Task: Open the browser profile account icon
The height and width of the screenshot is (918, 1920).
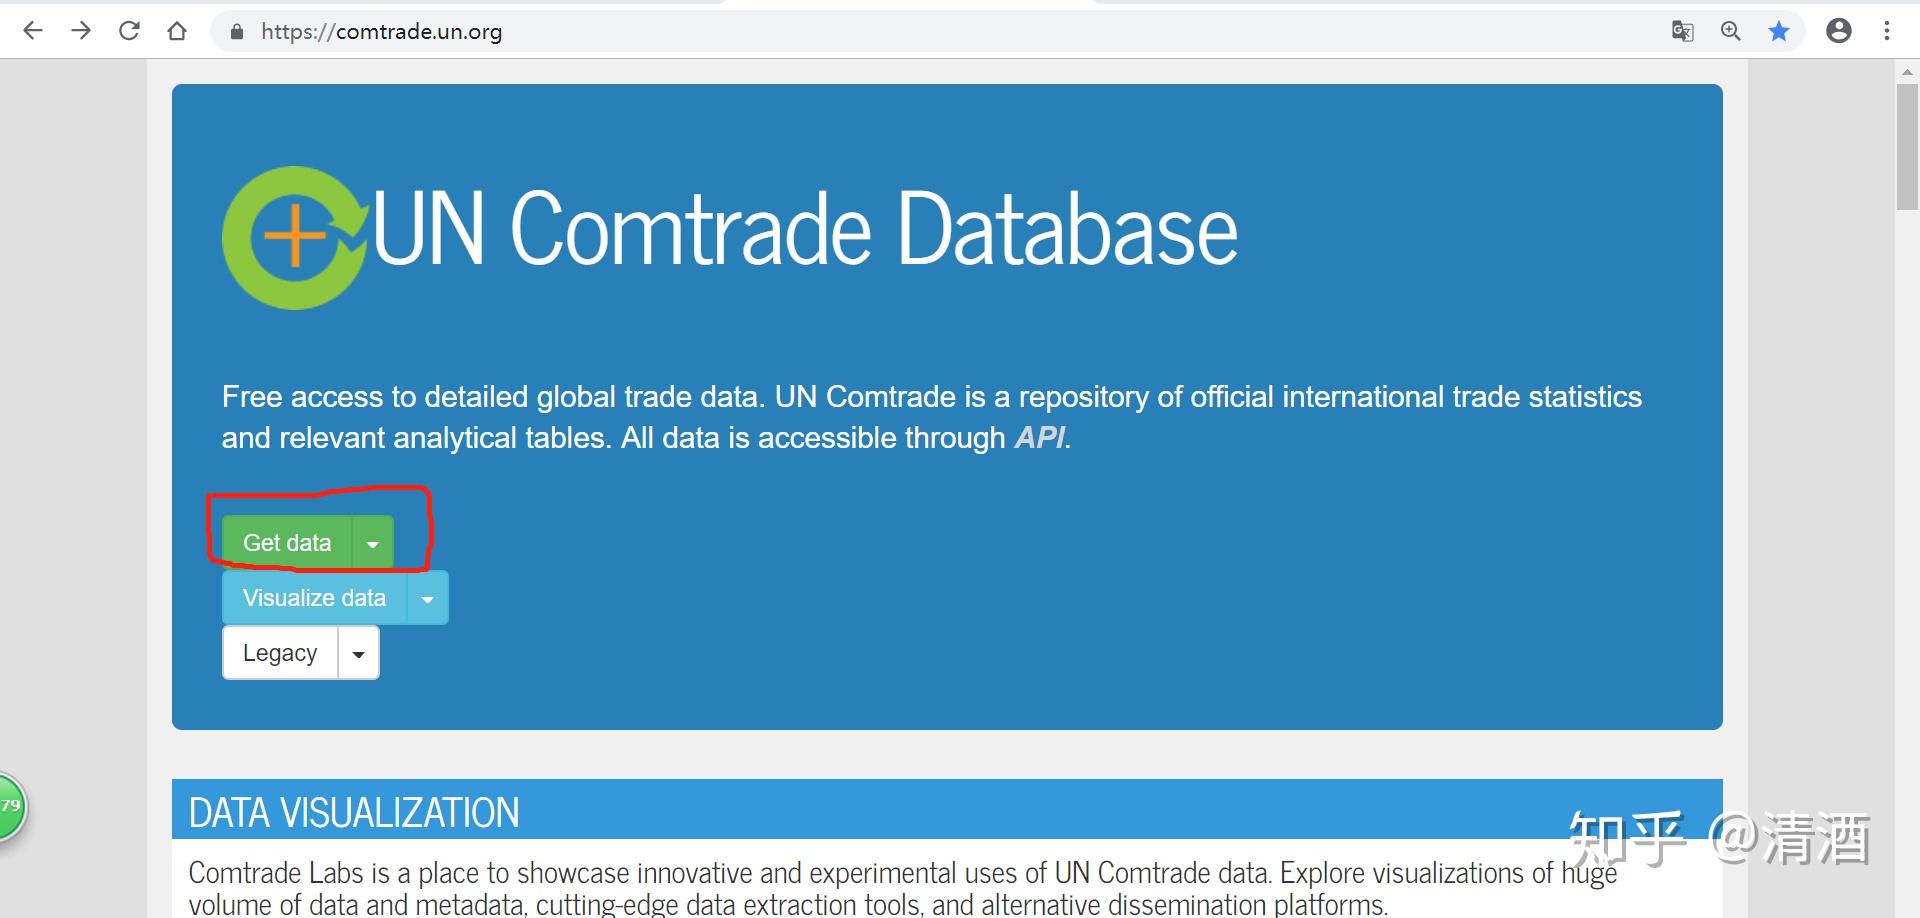Action: (1839, 30)
